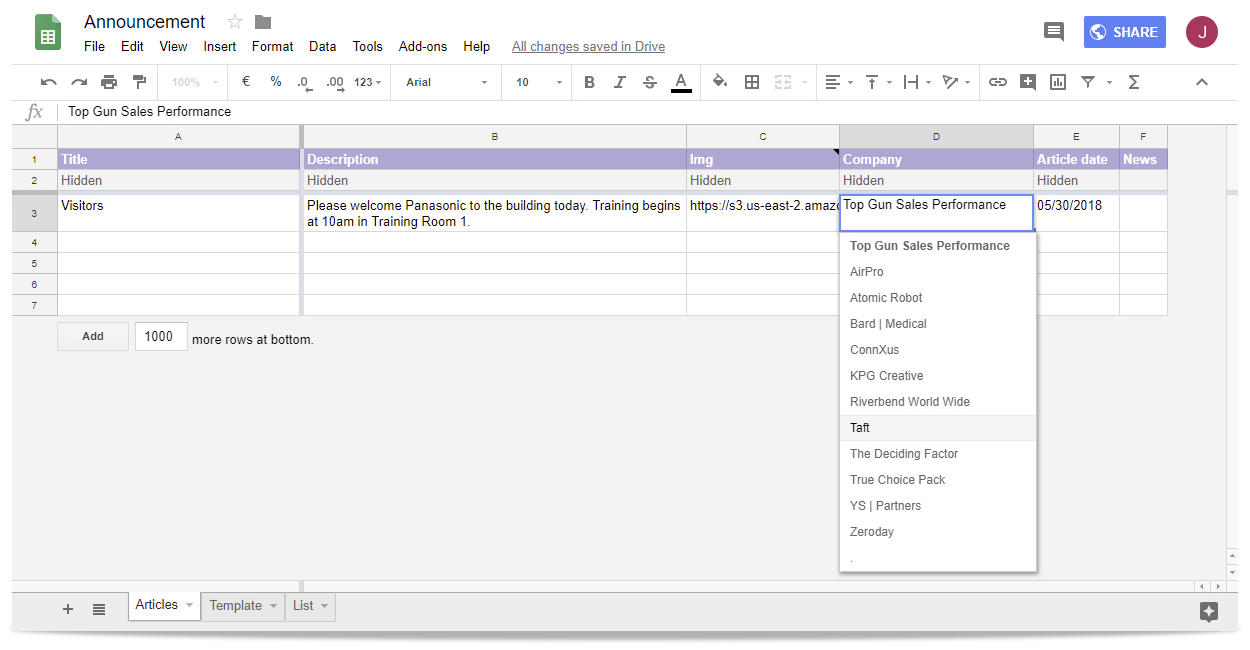
Task: Expand the filter views dropdown arrow
Action: [1109, 82]
